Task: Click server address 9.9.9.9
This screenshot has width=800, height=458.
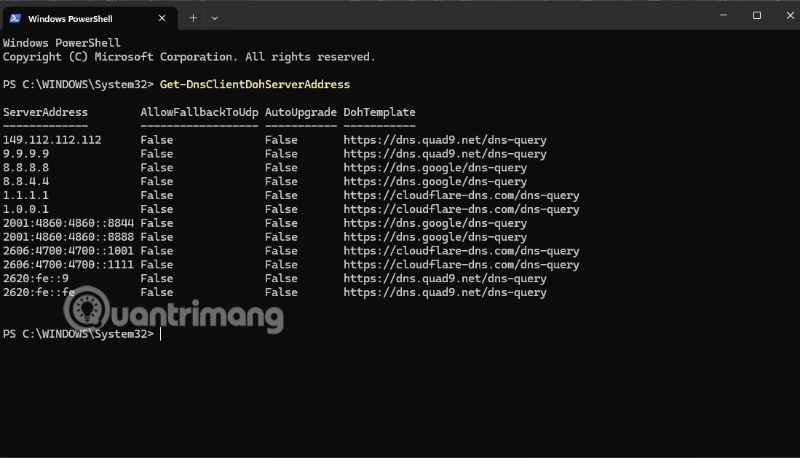Action: click(26, 154)
